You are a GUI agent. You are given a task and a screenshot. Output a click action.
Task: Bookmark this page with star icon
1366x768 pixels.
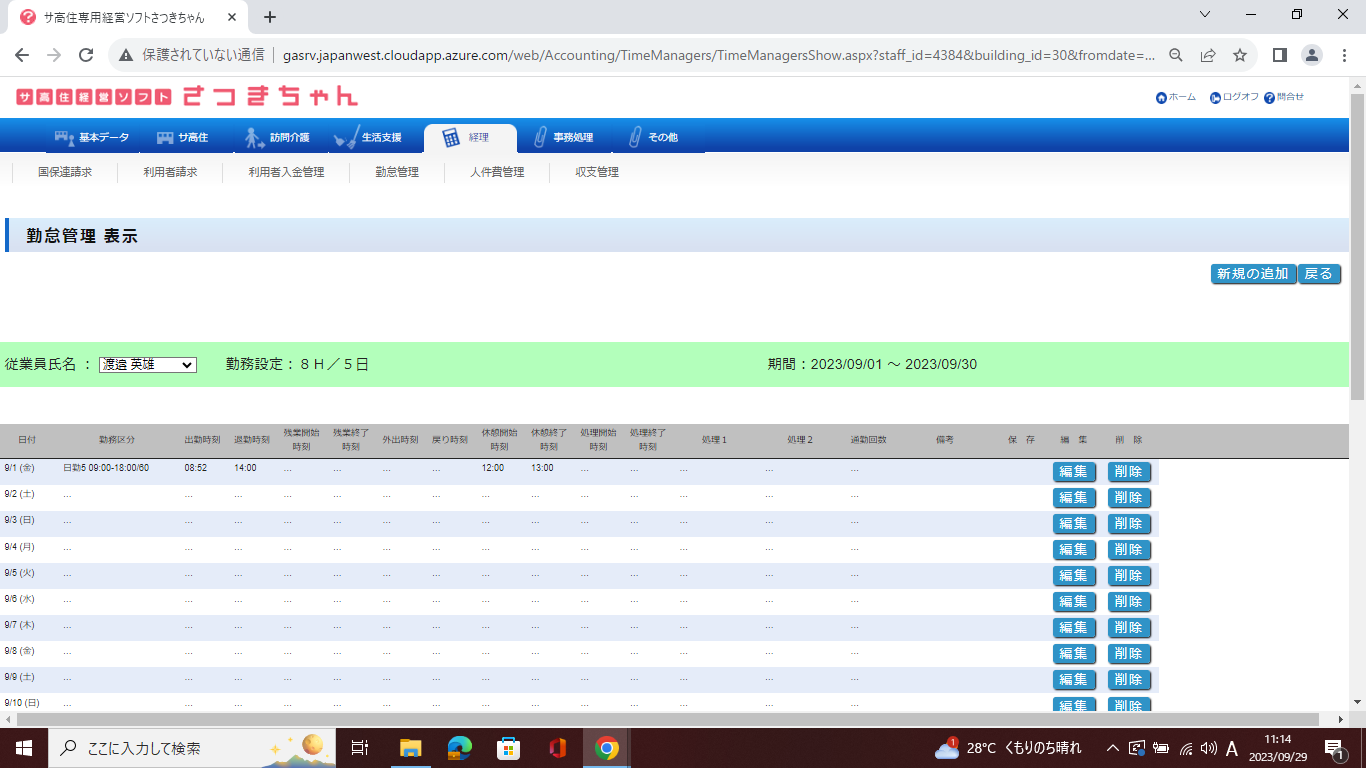point(1240,55)
